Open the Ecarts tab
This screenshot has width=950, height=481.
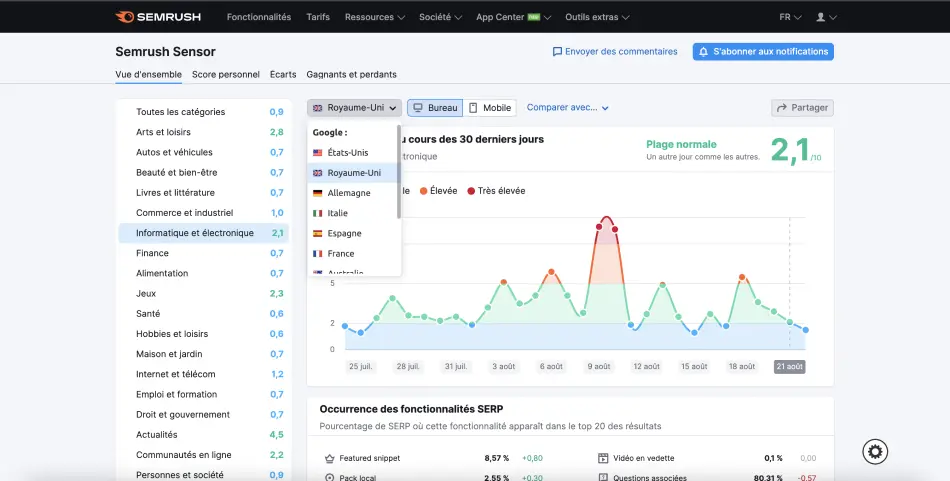(283, 75)
